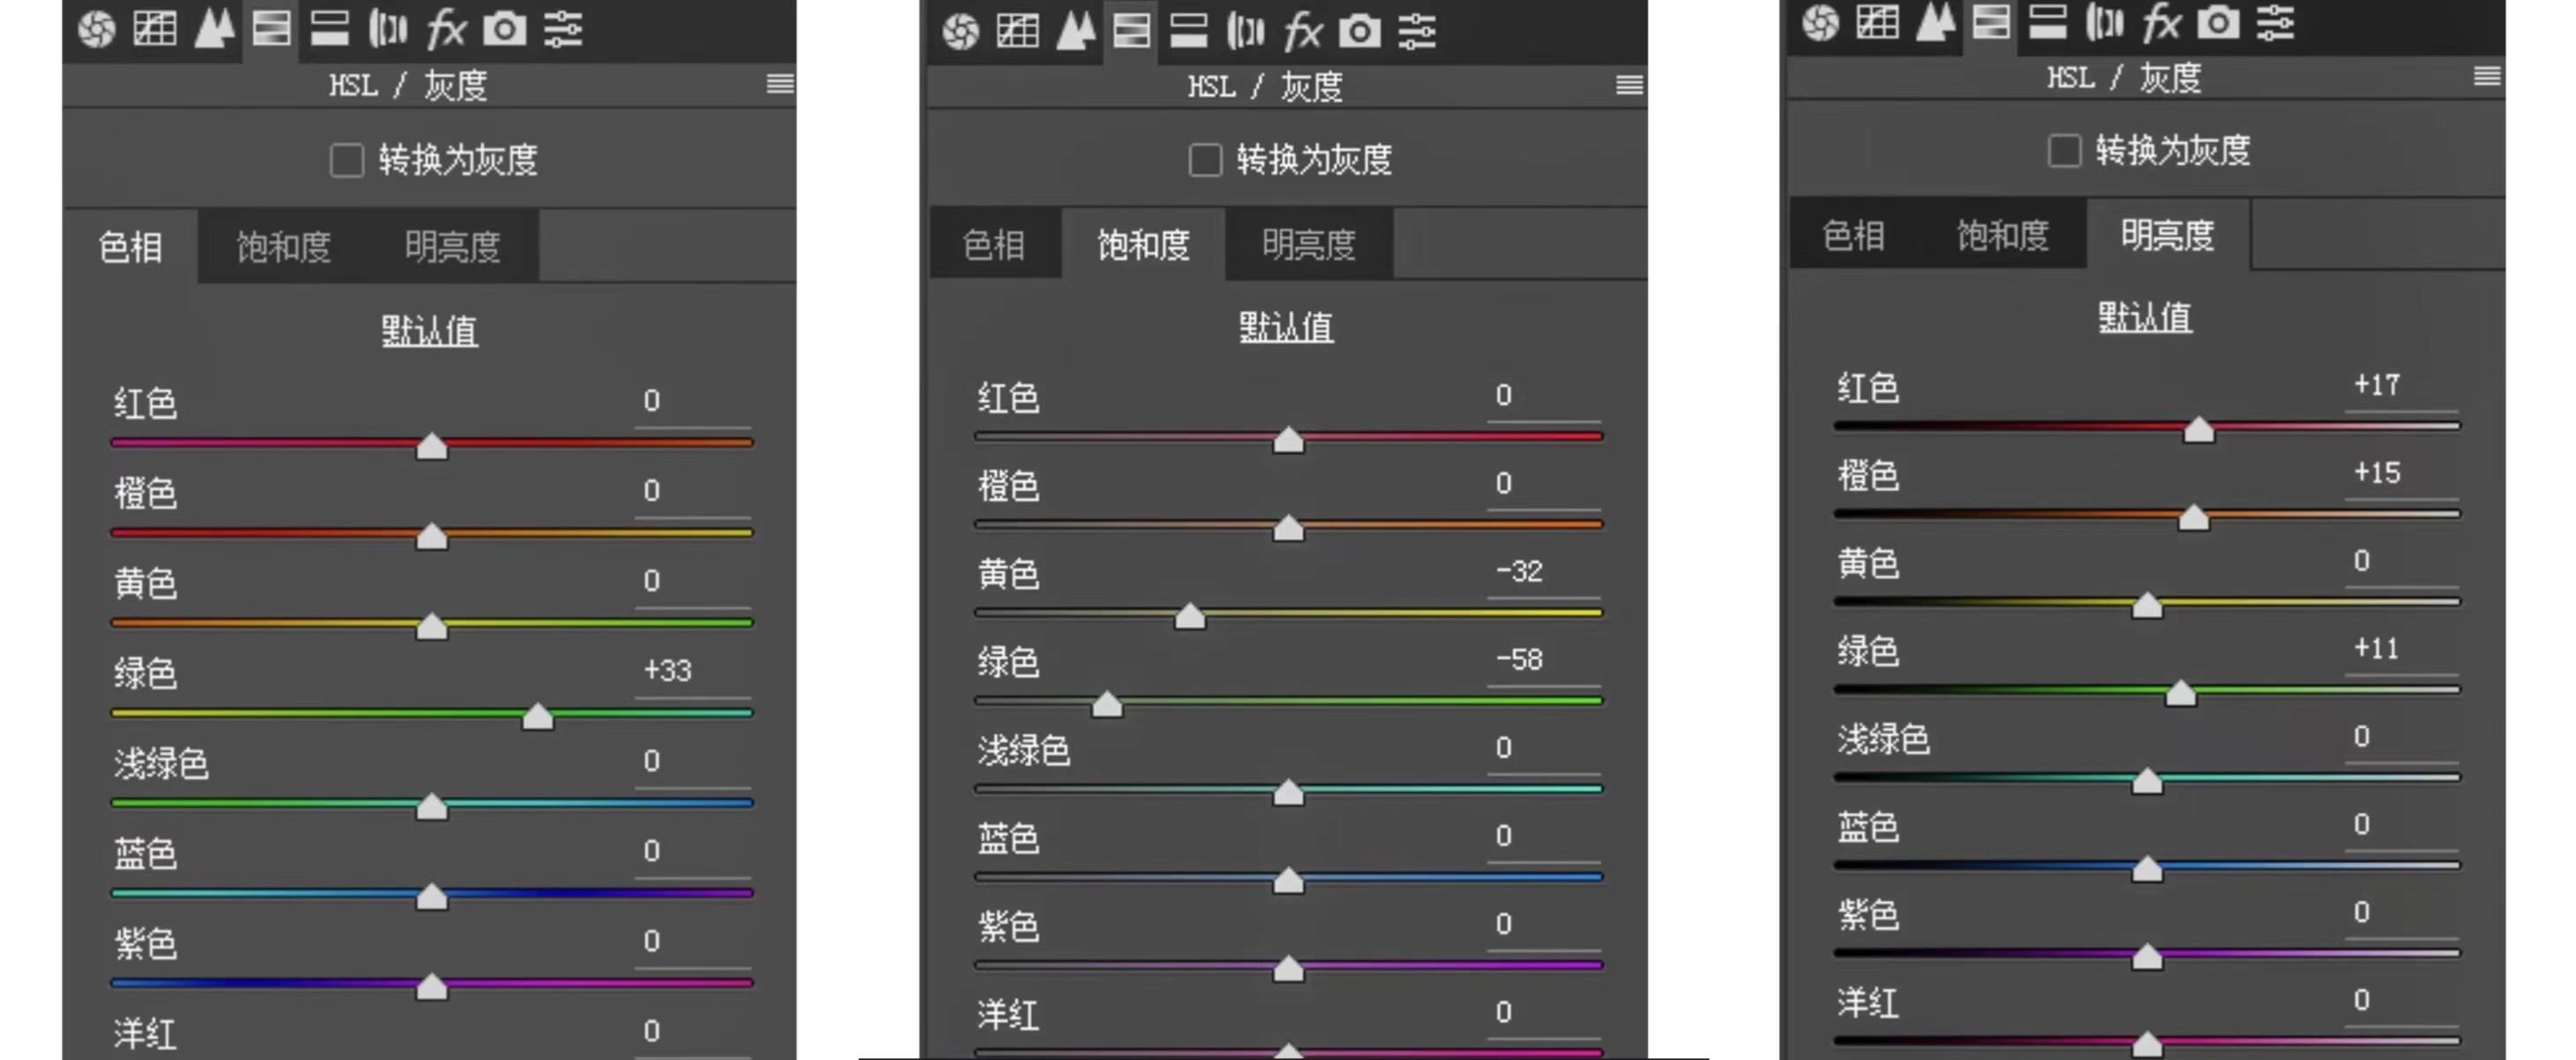Click 紫色 luminance slider handle, right panel

(2147, 957)
